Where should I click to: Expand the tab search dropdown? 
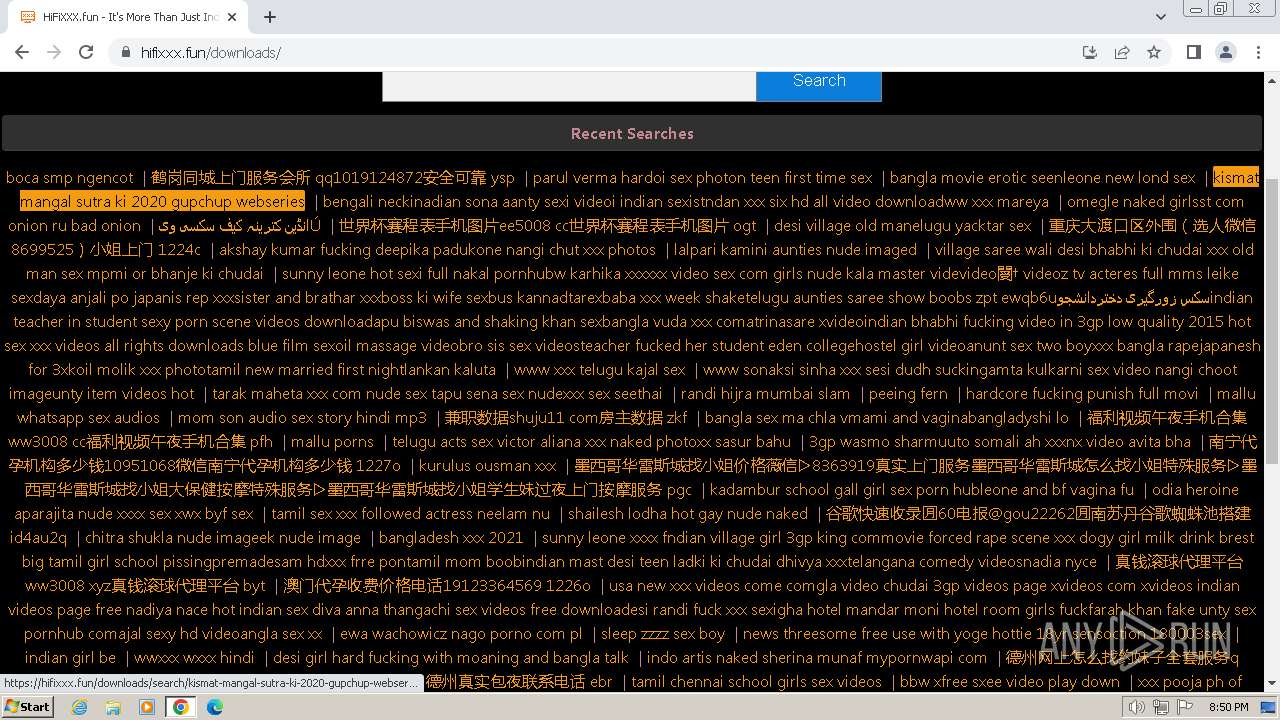(x=1160, y=17)
